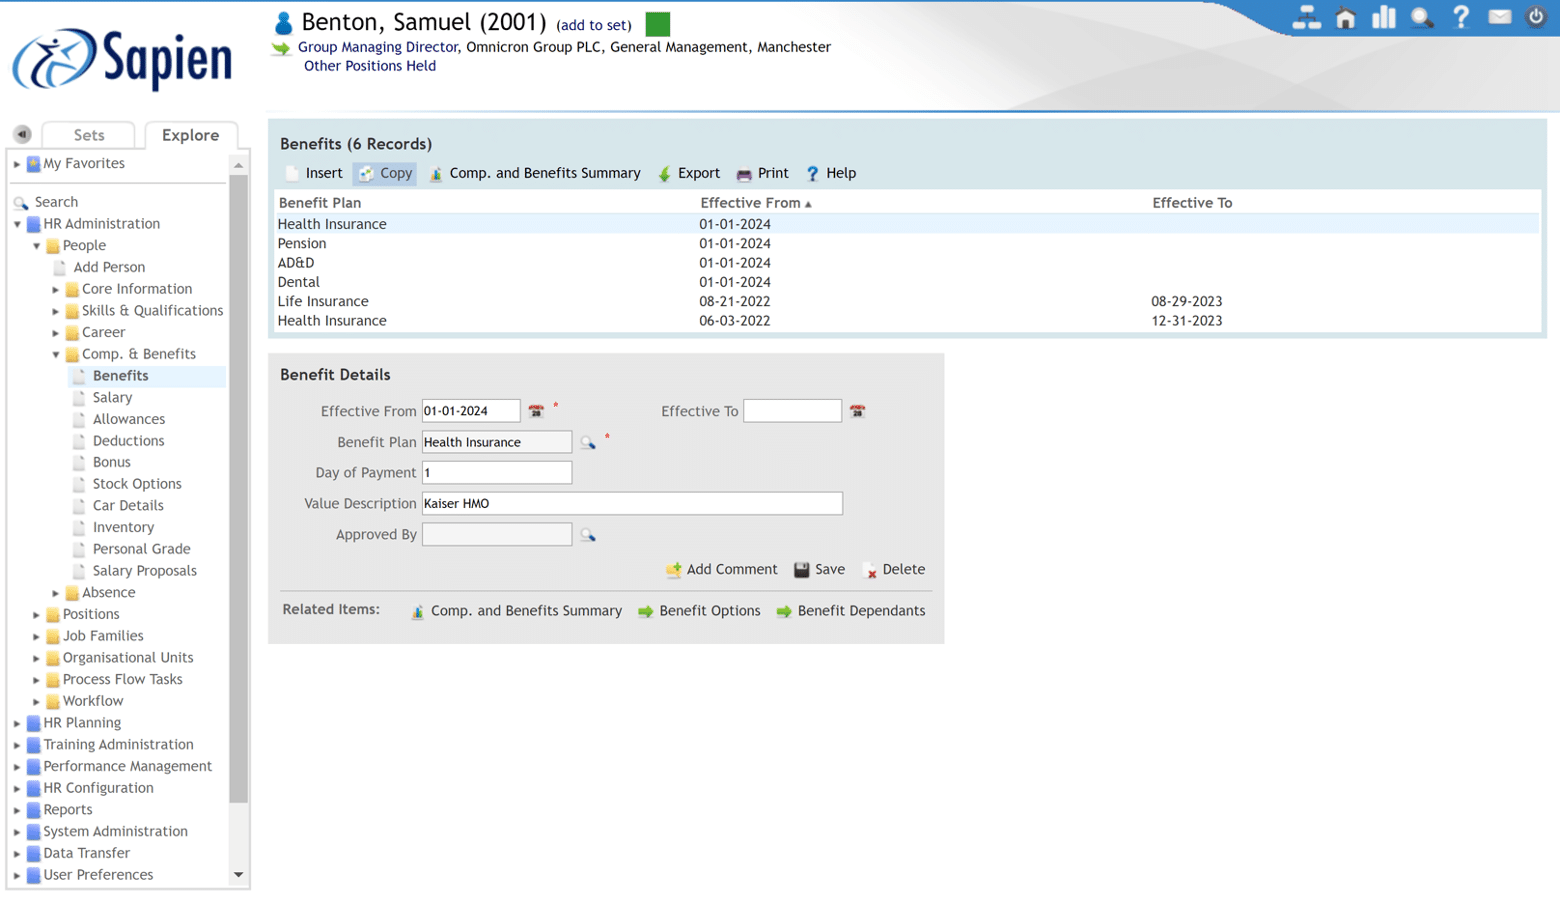1560x906 pixels.
Task: Expand the Reports section
Action: pos(16,809)
